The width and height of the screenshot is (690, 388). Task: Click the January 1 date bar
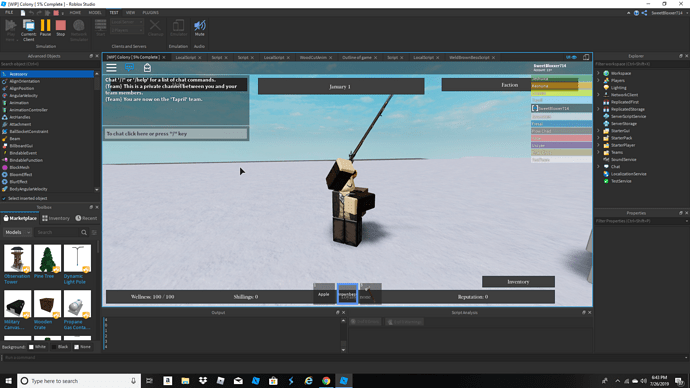[x=341, y=87]
